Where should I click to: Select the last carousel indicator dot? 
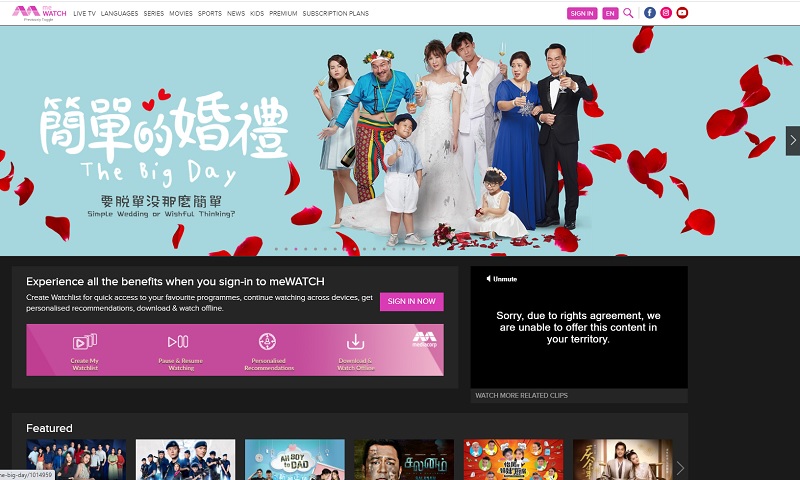[x=423, y=249]
